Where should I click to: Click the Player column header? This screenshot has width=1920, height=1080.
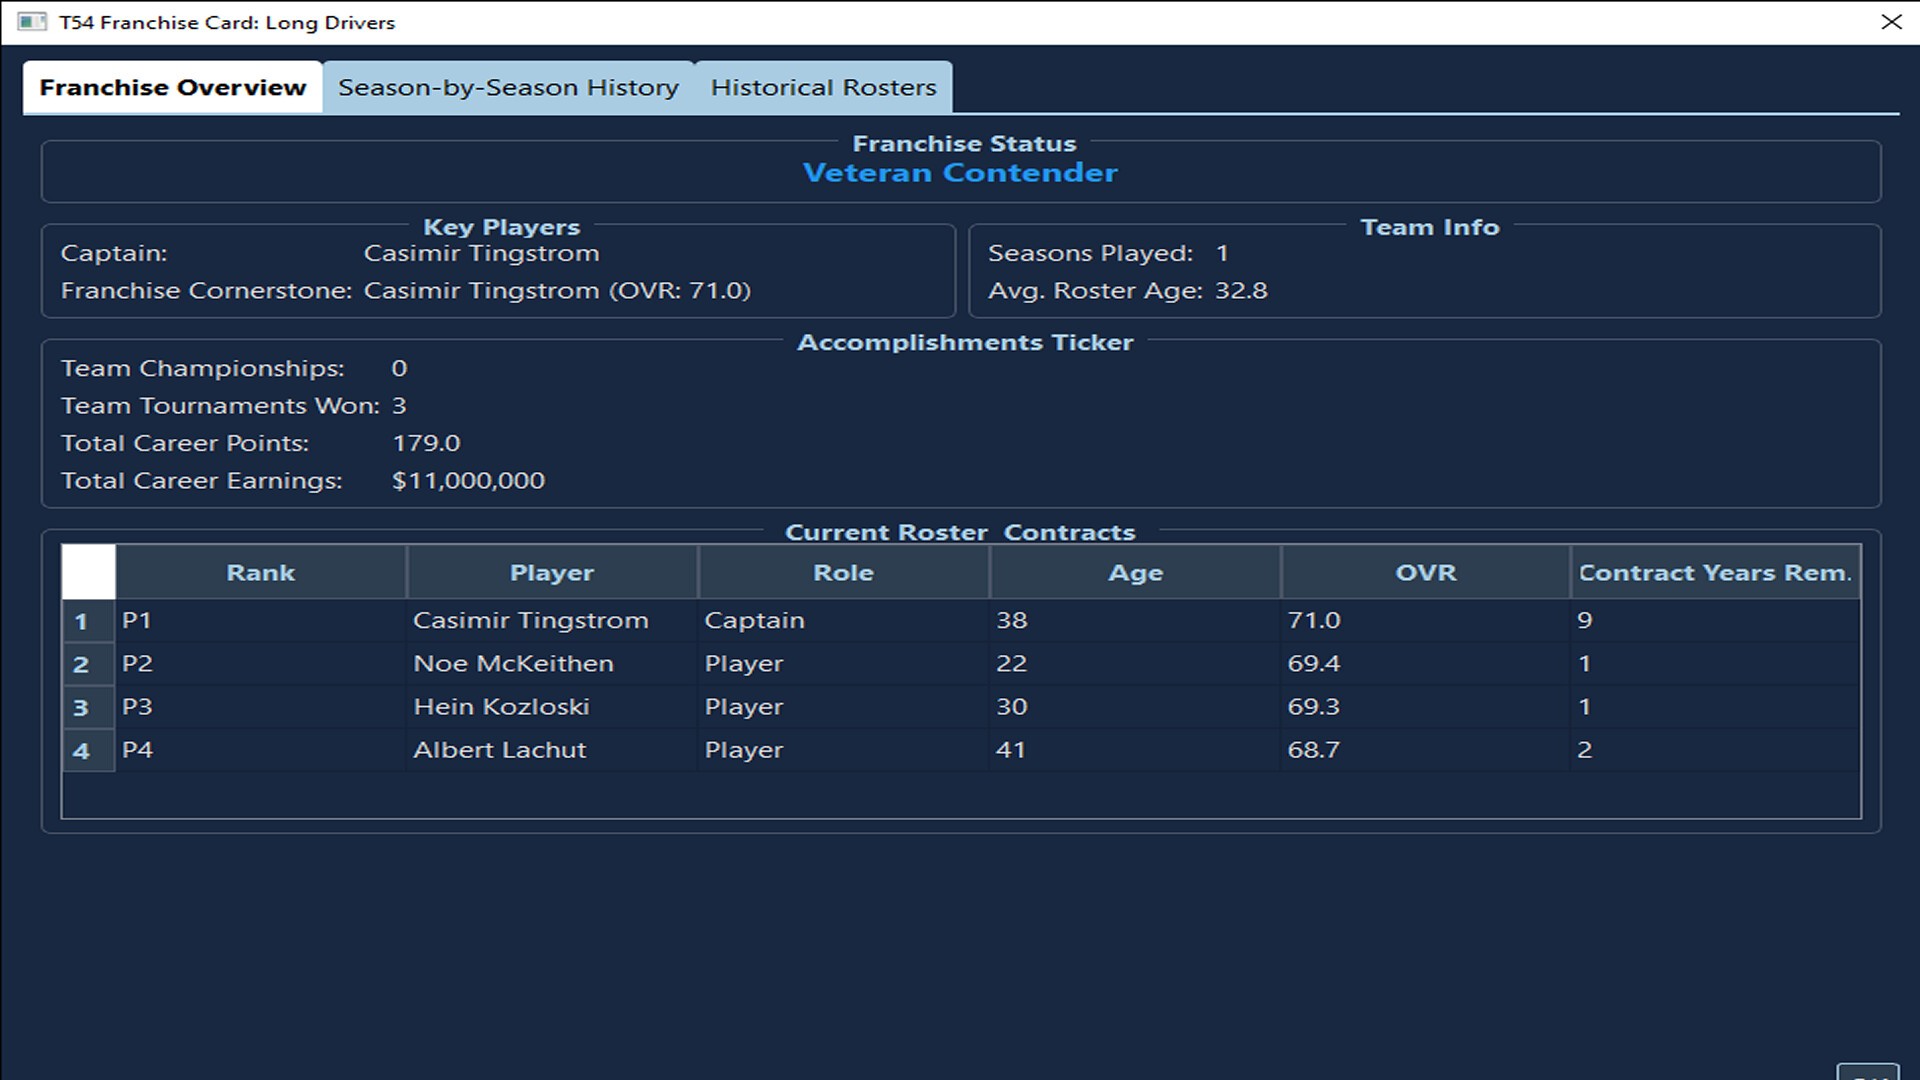(x=551, y=572)
